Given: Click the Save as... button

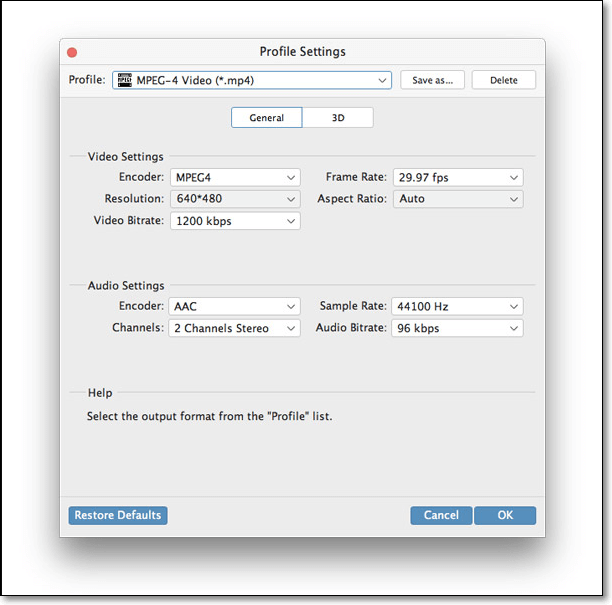Looking at the screenshot, I should coord(432,80).
